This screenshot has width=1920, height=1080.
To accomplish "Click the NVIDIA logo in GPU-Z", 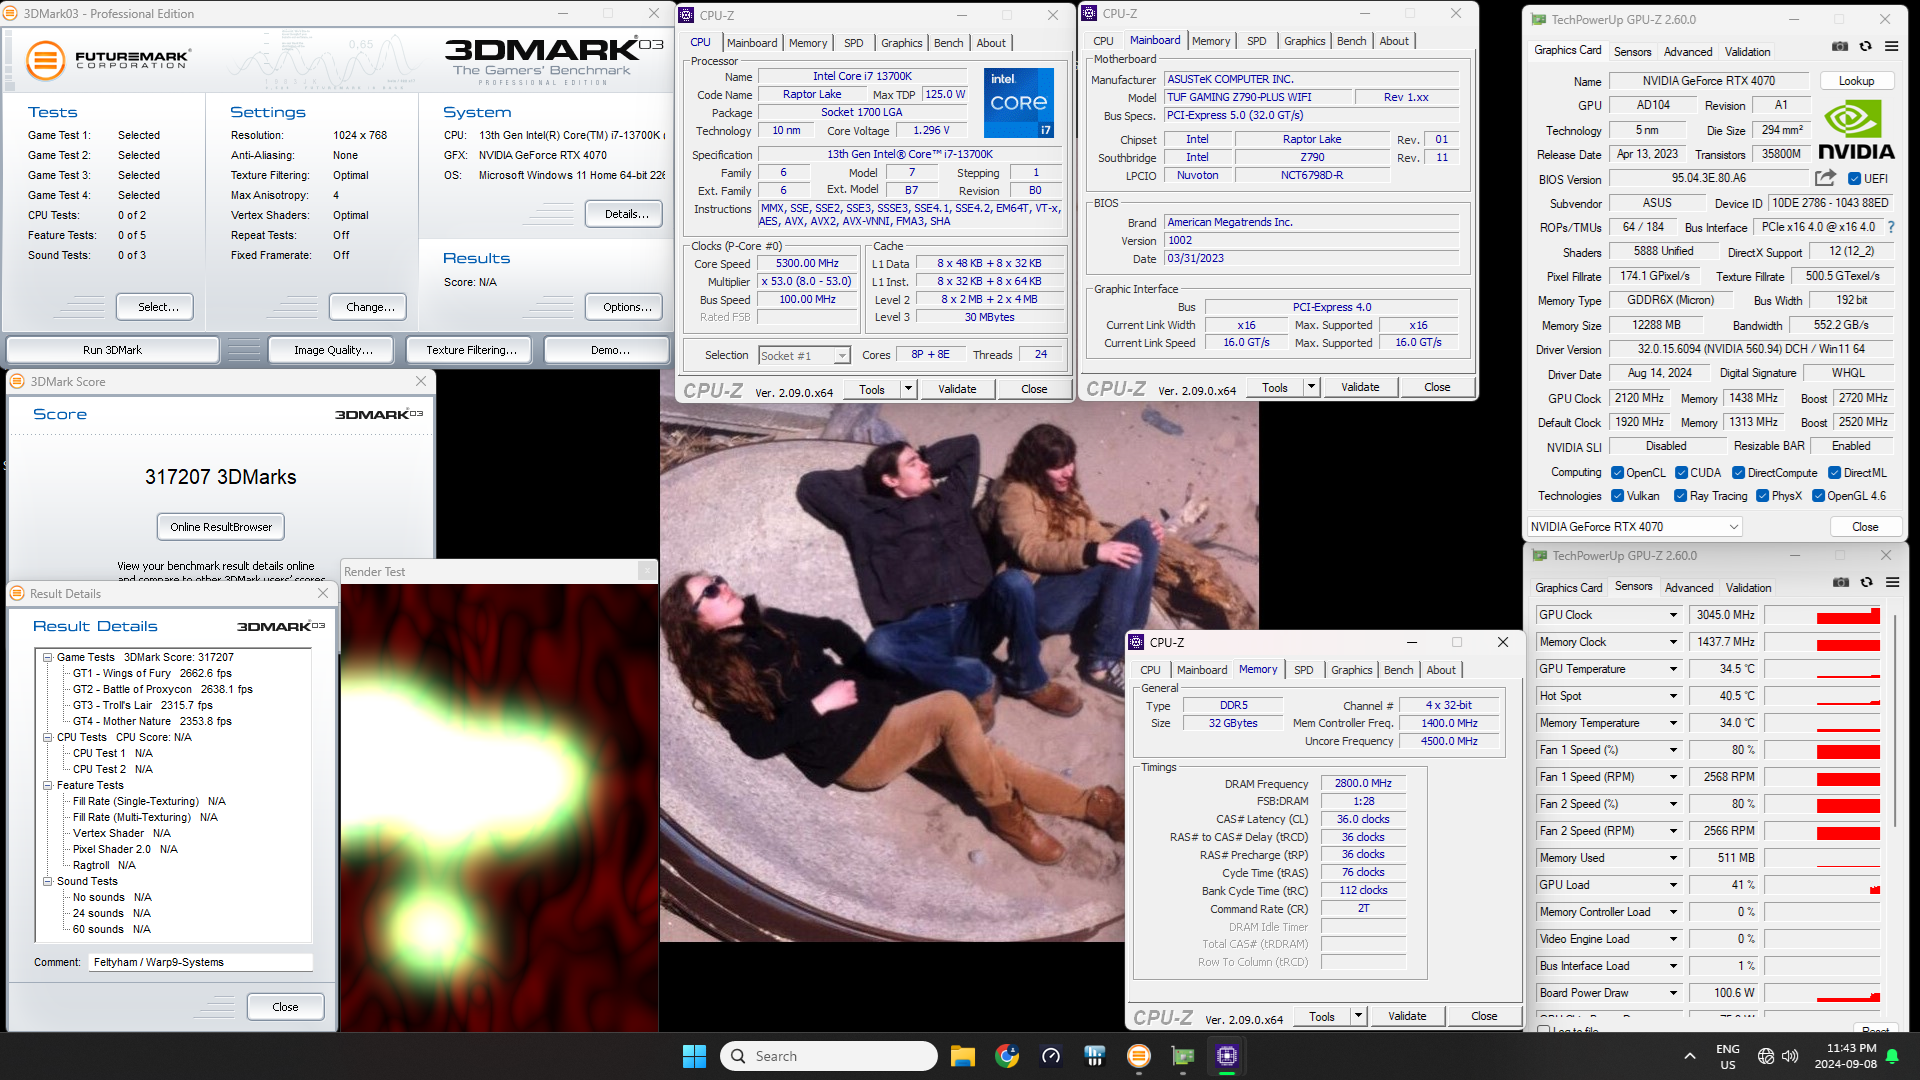I will coord(1856,130).
